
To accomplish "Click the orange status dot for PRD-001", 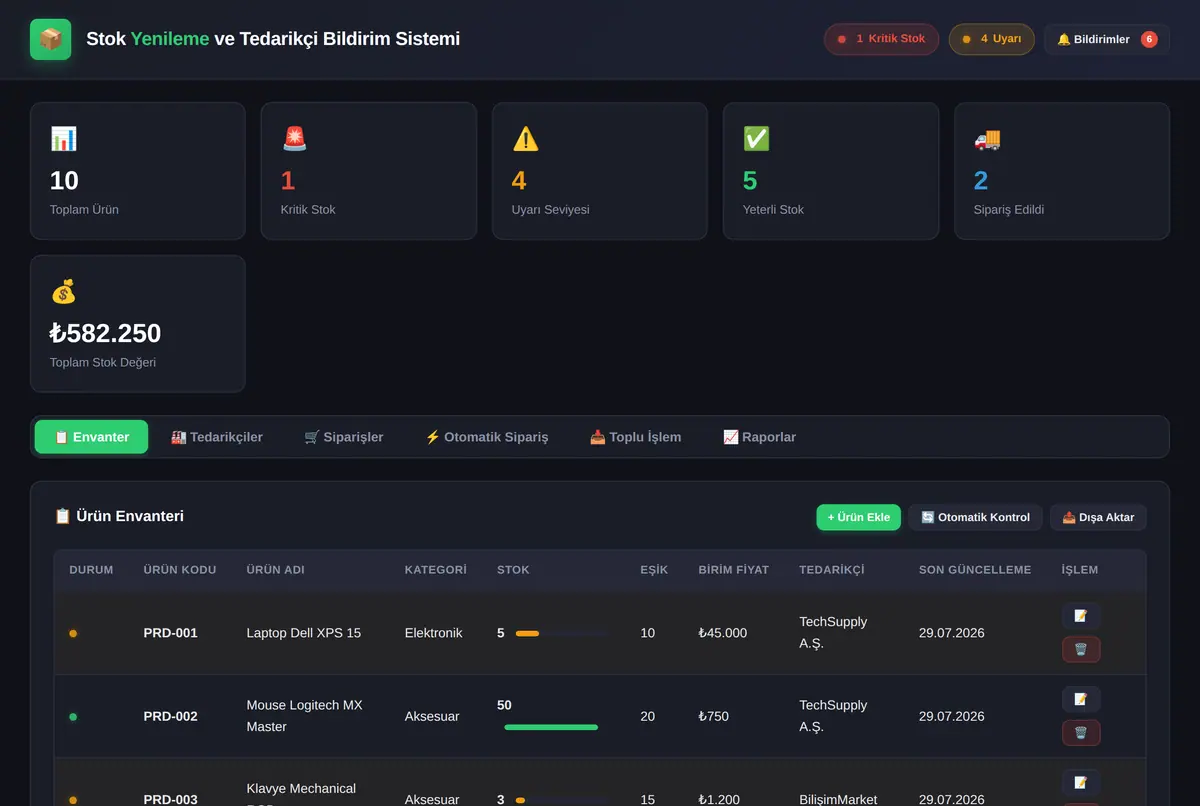I will [73, 633].
